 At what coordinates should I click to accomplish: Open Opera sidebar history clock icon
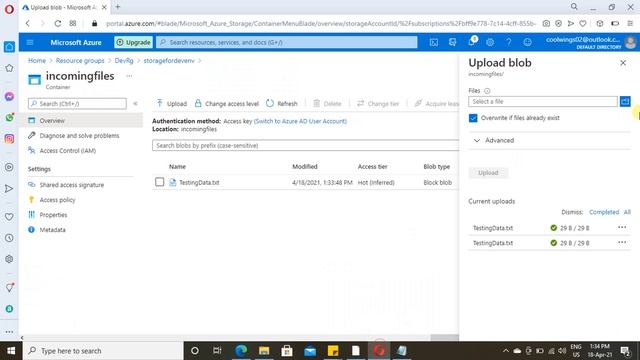(9, 238)
